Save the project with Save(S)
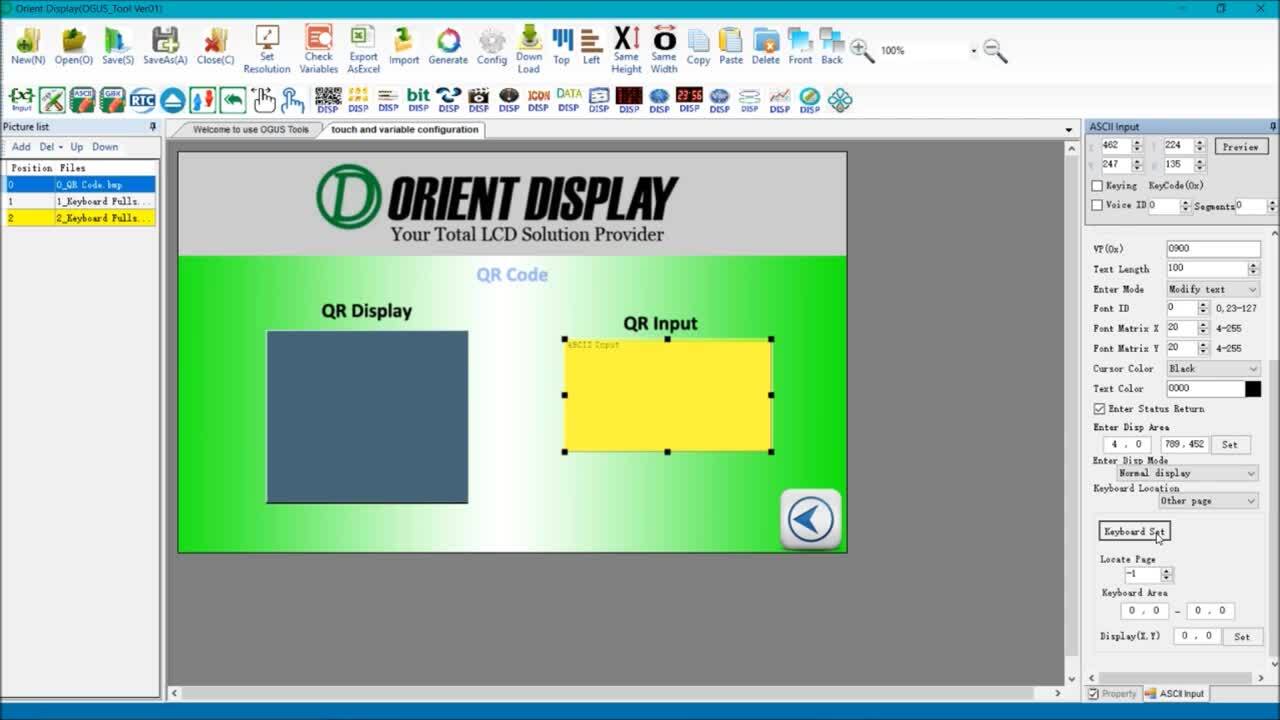1280x720 pixels. (117, 46)
